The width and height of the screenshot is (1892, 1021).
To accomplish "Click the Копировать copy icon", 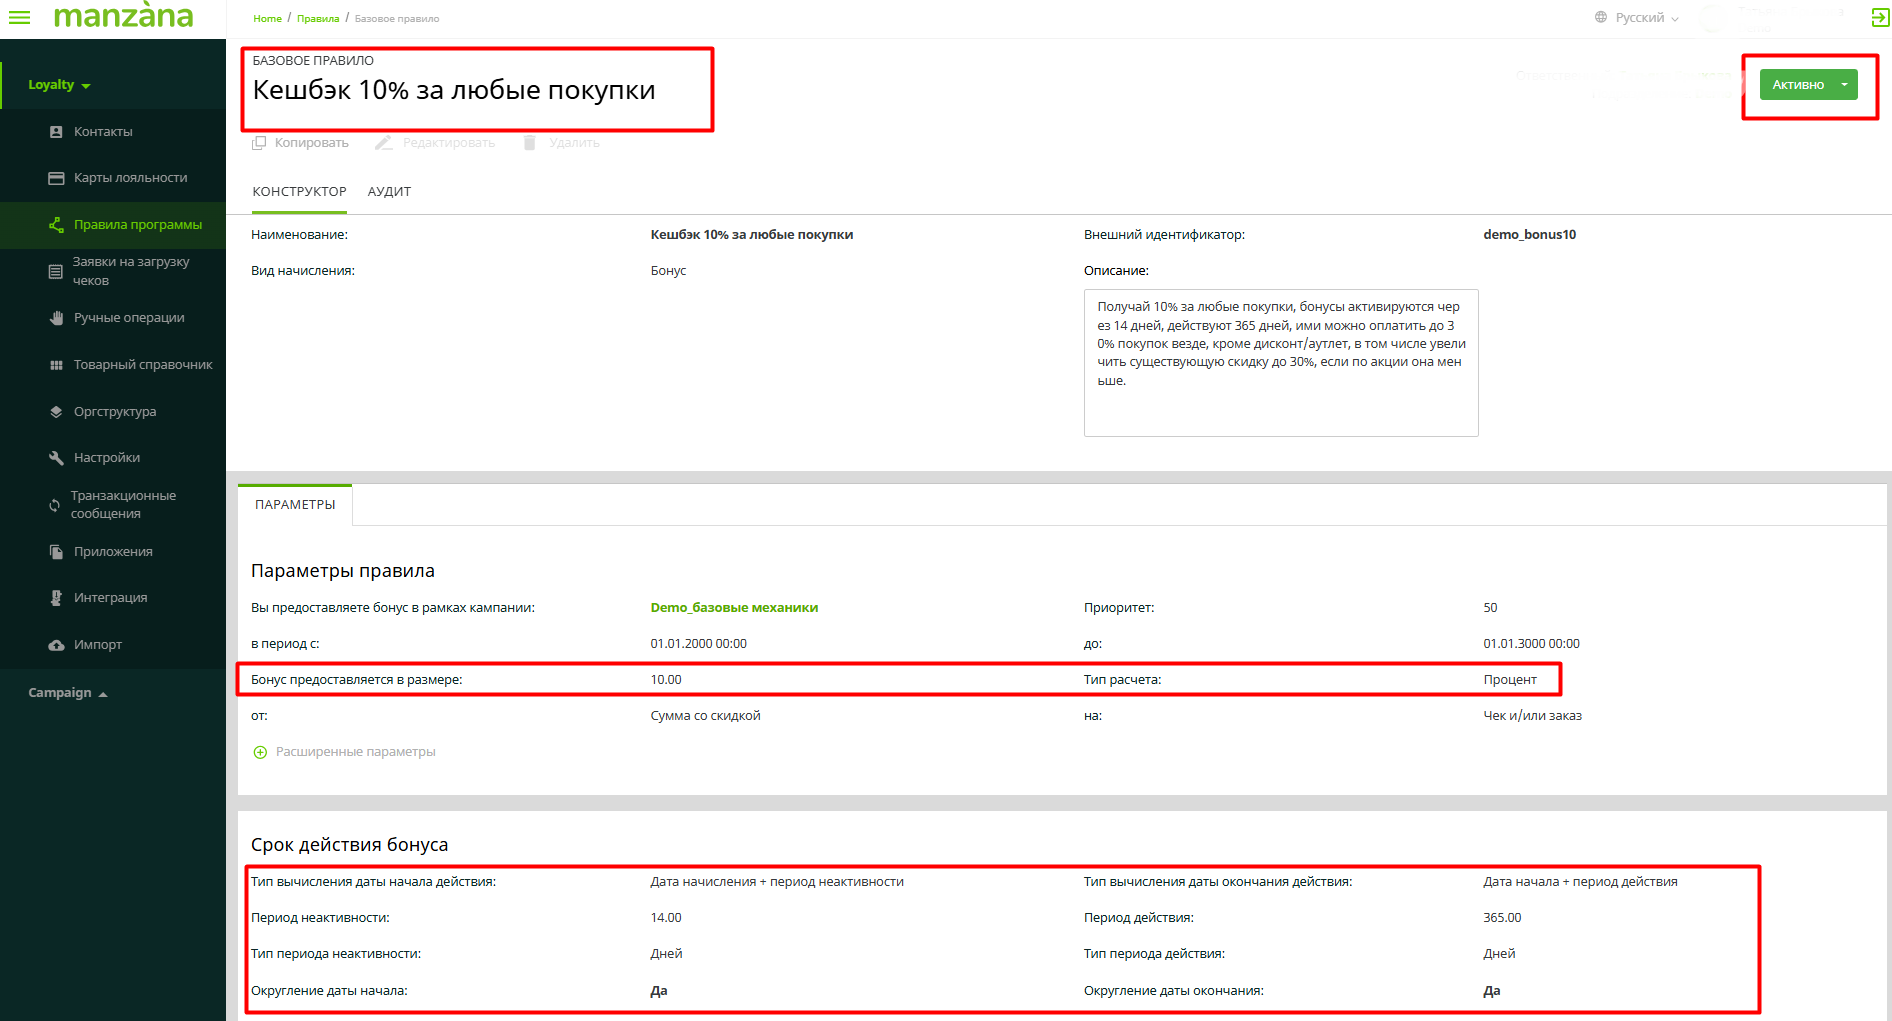I will pos(259,143).
